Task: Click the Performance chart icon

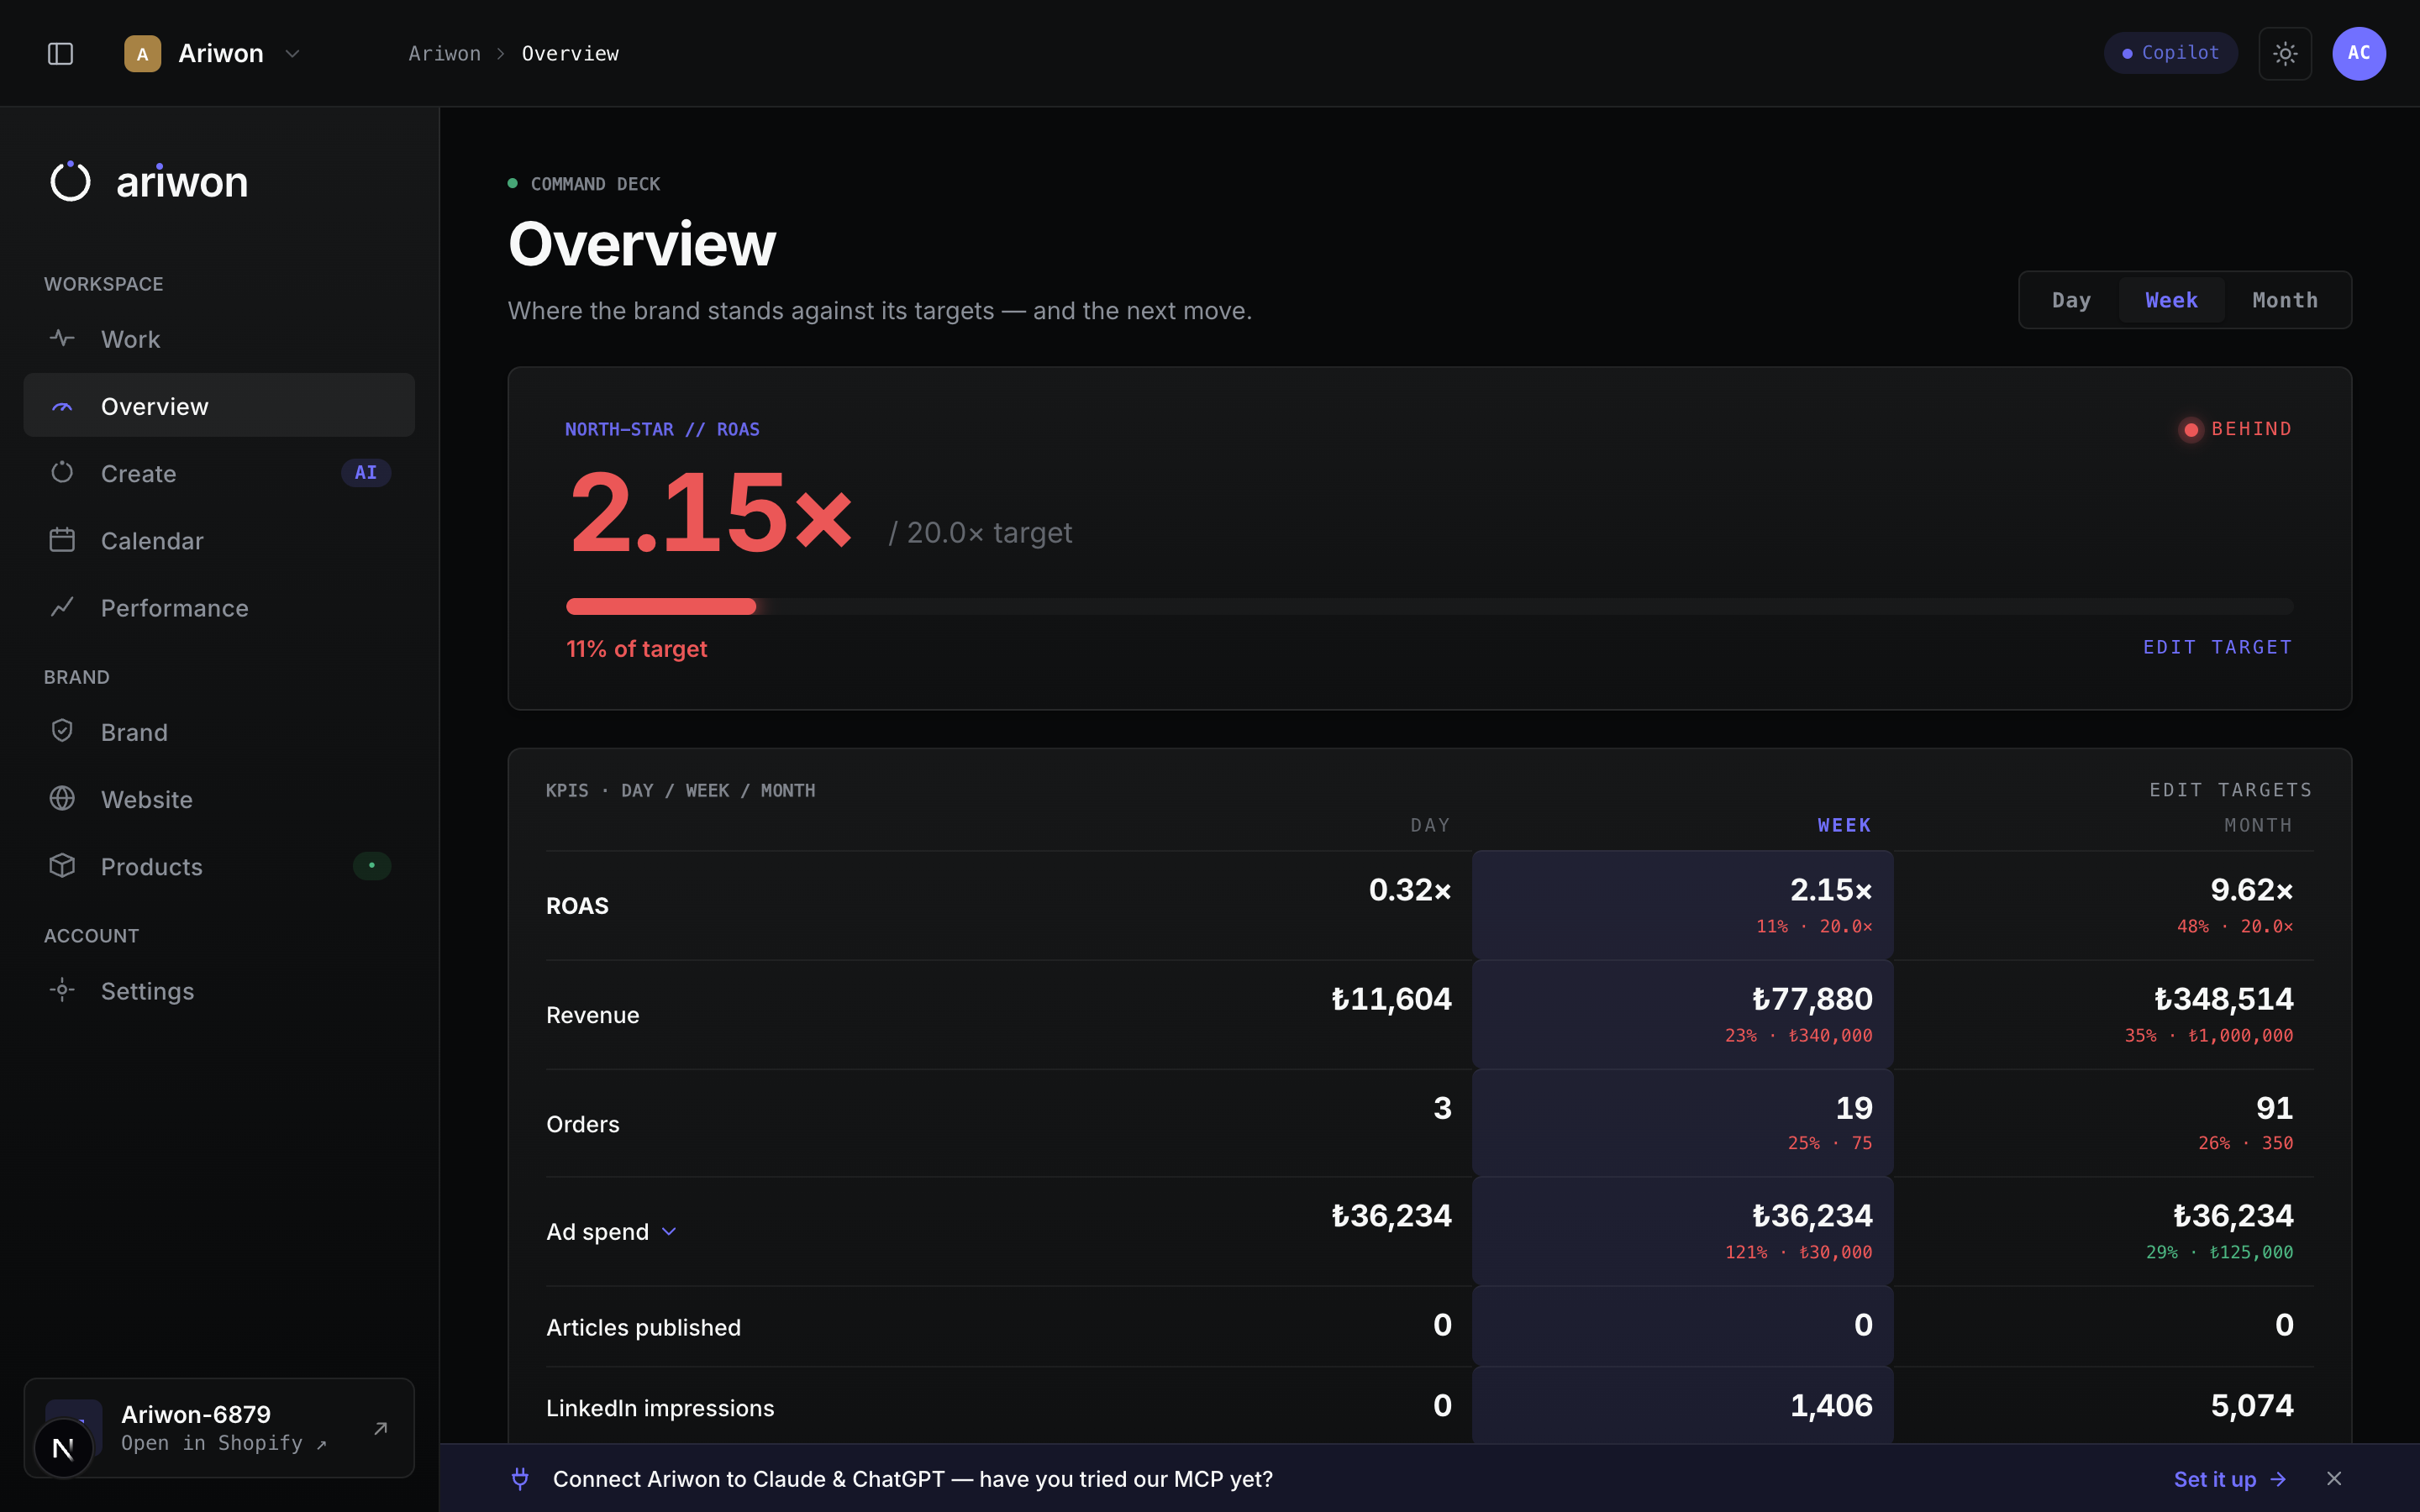Action: 62,607
